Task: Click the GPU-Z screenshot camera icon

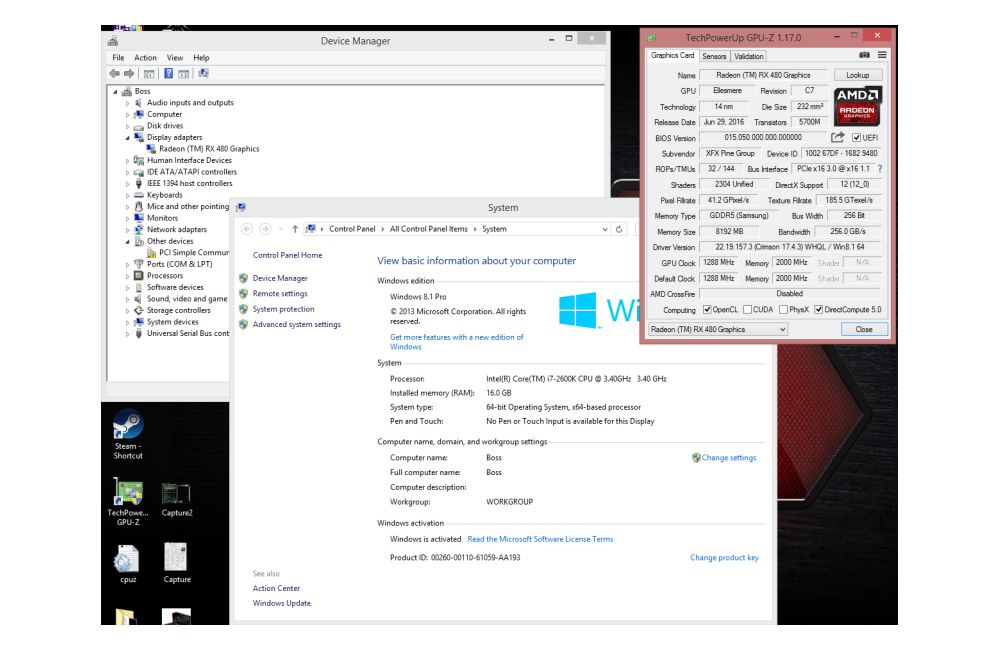Action: (864, 56)
